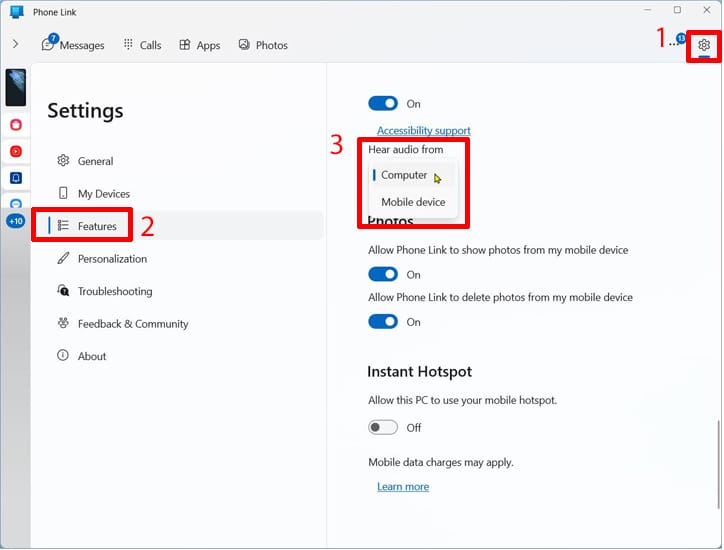Toggle showing photos from mobile device

(x=383, y=274)
